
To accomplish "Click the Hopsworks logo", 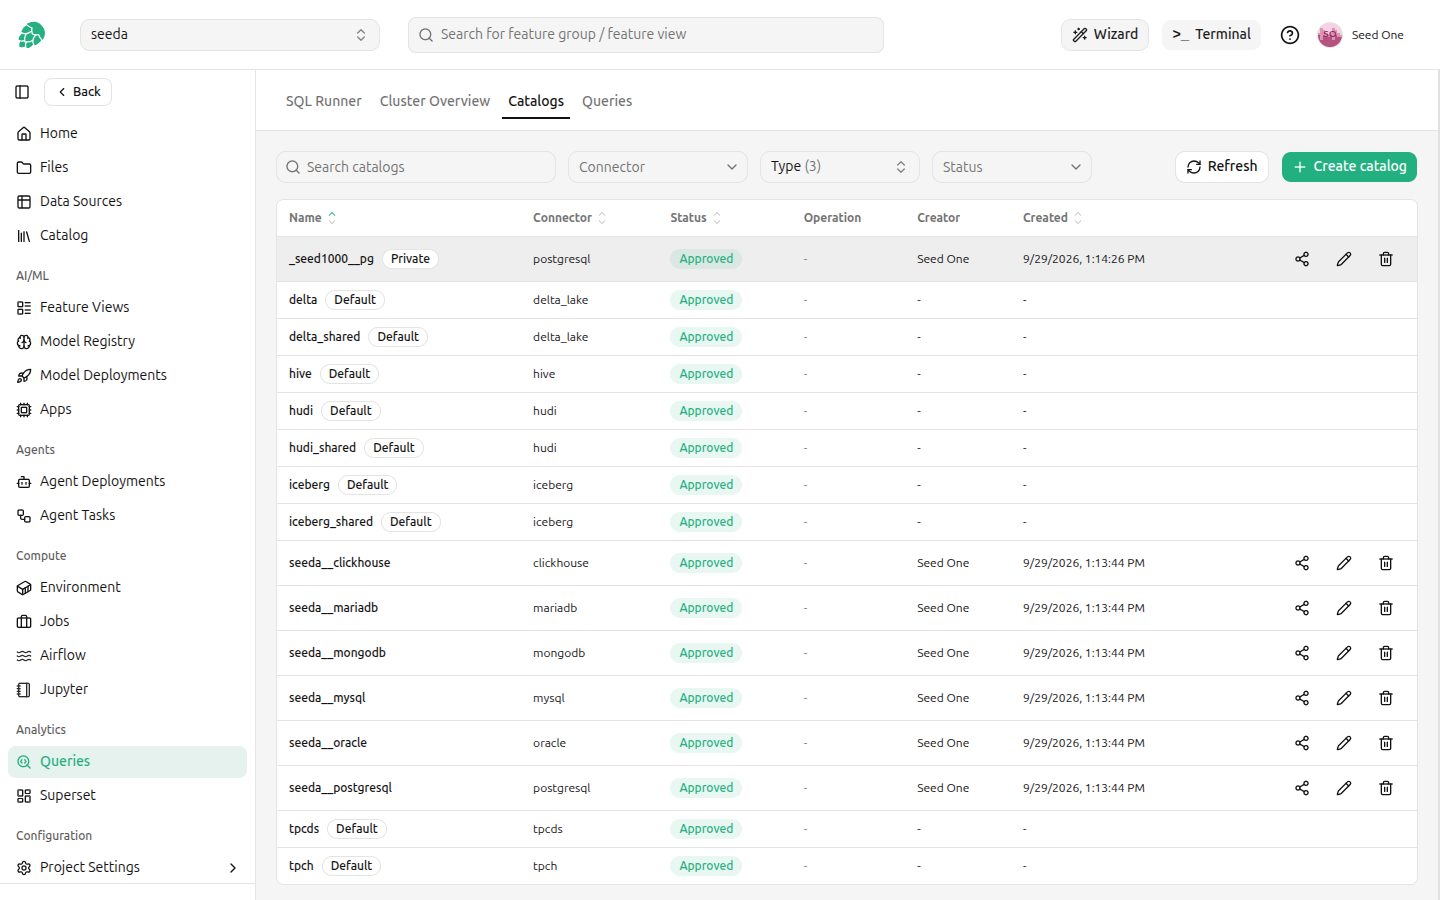I will 32,35.
